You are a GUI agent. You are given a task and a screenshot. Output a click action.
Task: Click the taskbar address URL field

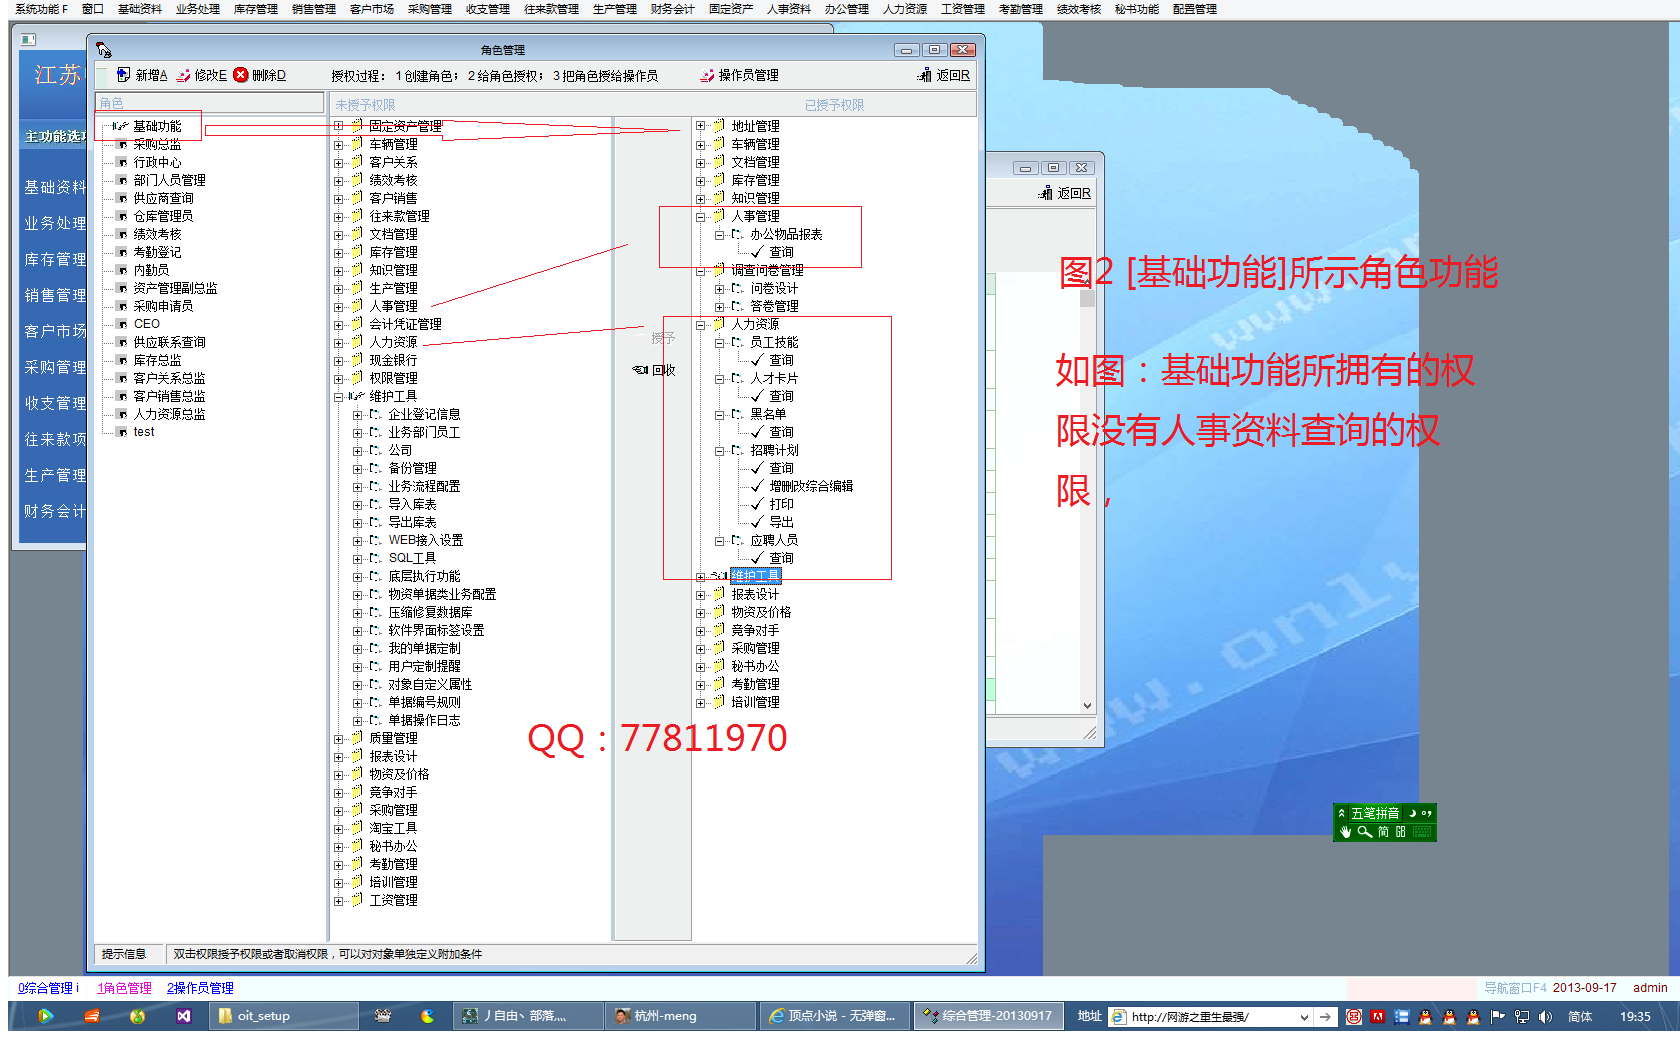(x=1210, y=1017)
